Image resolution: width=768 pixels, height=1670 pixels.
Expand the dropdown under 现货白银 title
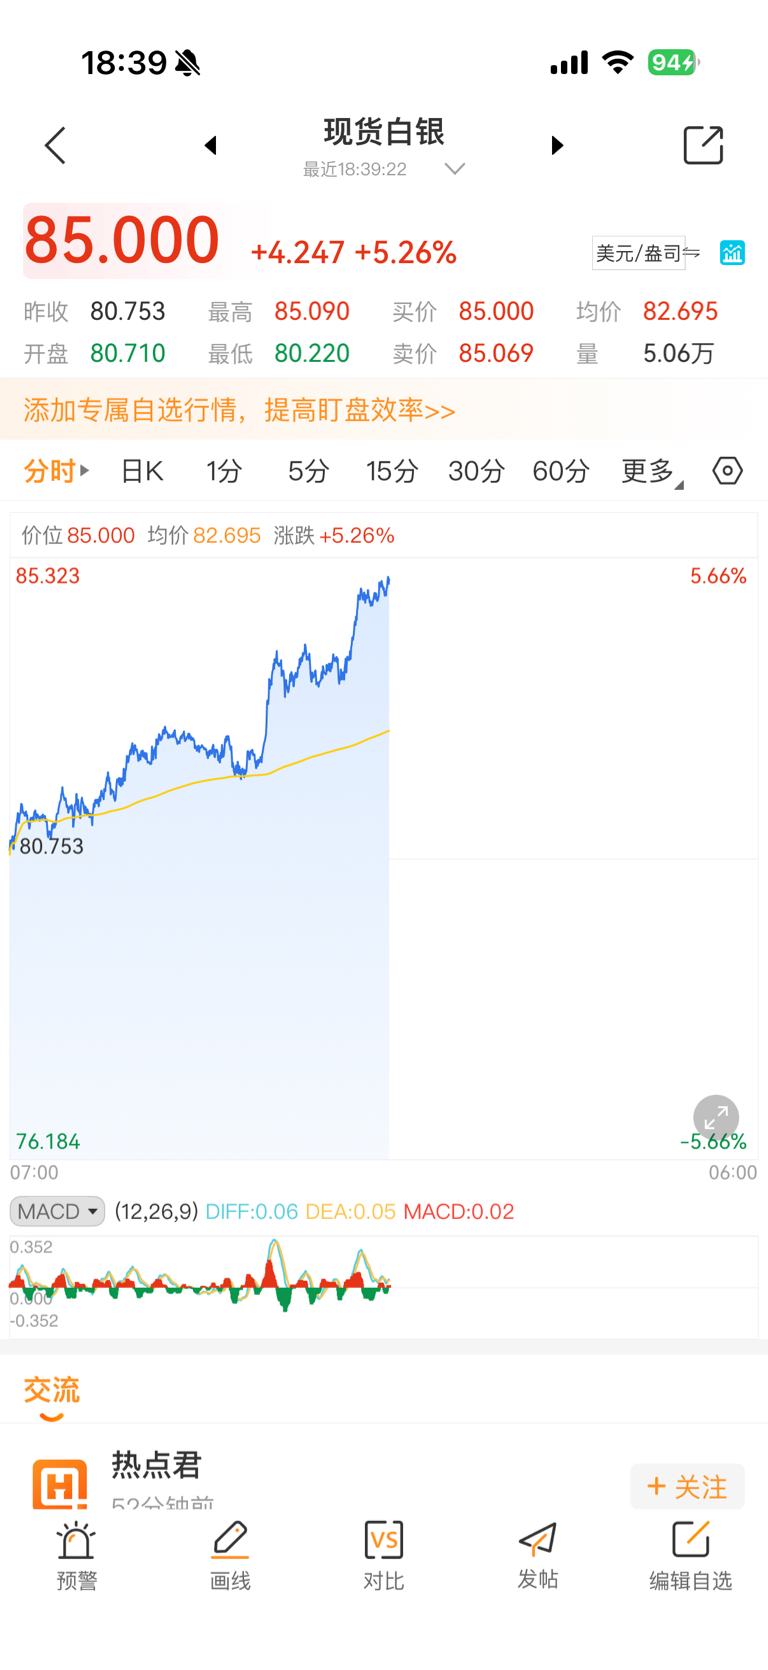(455, 169)
